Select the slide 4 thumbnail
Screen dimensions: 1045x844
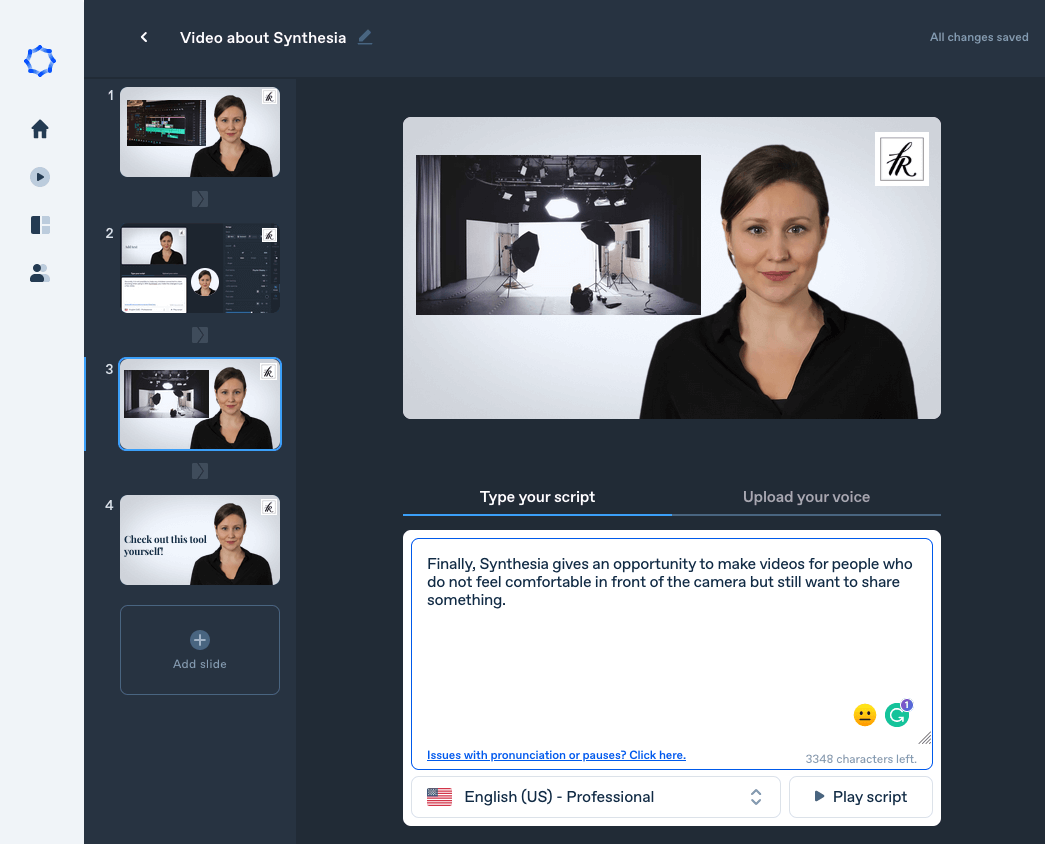click(x=199, y=540)
